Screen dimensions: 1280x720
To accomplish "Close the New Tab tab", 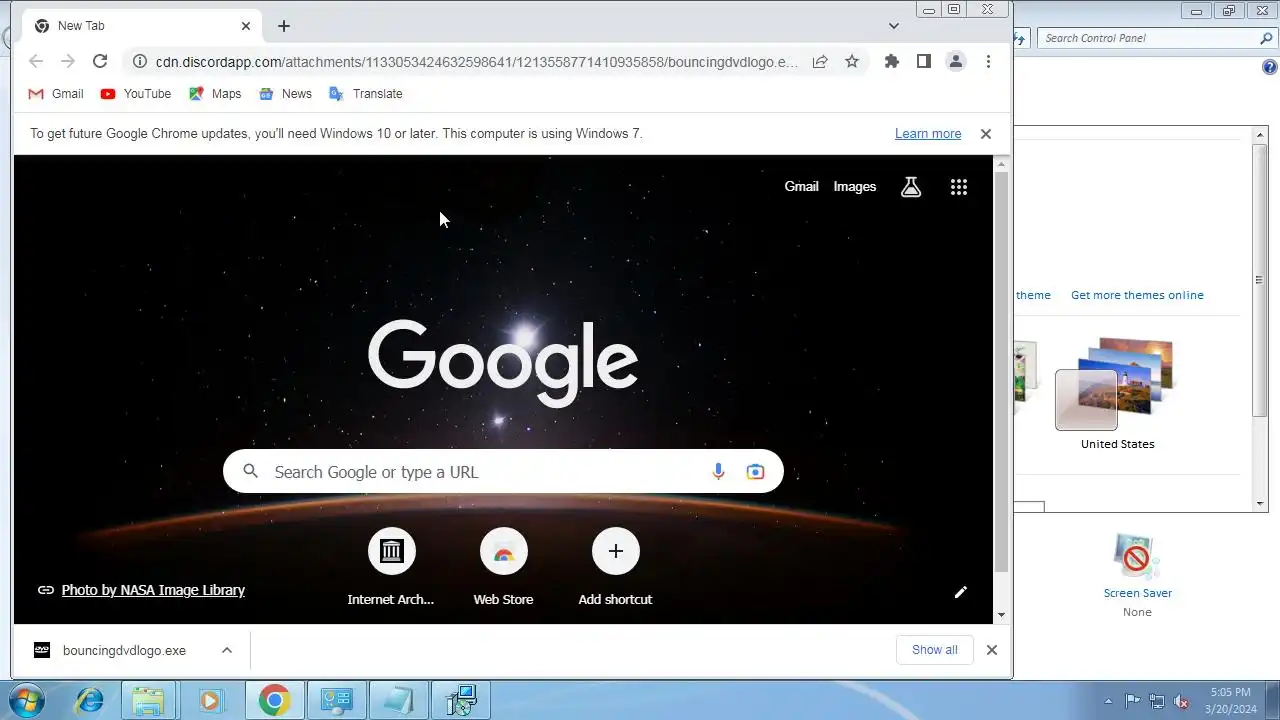I will click(246, 26).
